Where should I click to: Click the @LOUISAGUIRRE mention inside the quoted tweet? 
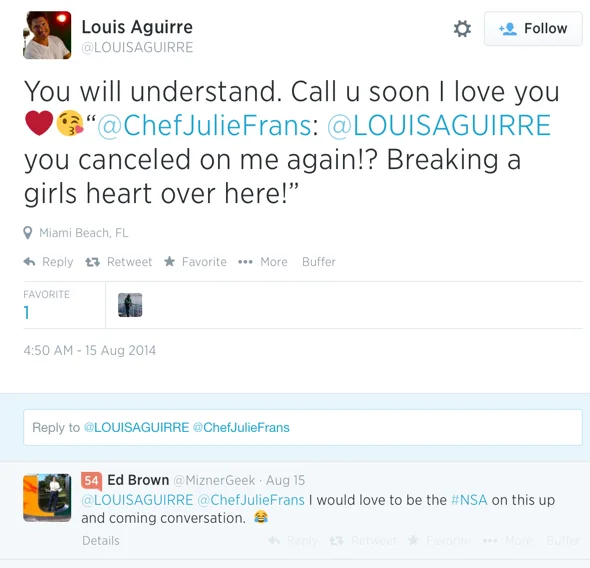[x=439, y=126]
